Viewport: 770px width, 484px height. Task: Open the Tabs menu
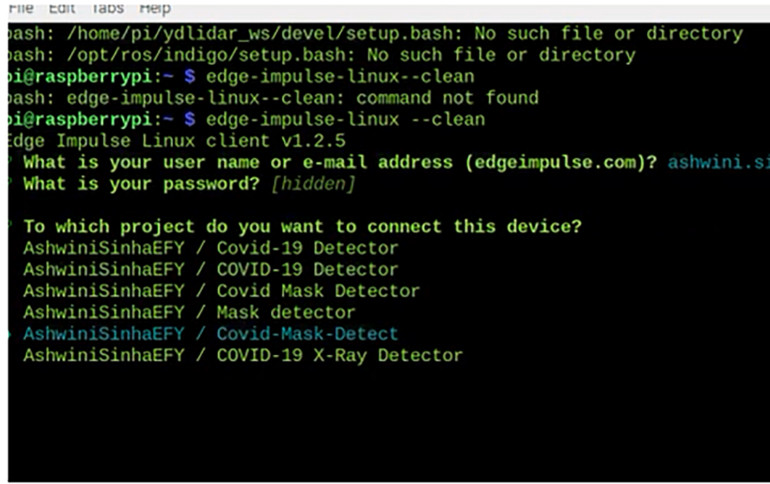(x=106, y=8)
